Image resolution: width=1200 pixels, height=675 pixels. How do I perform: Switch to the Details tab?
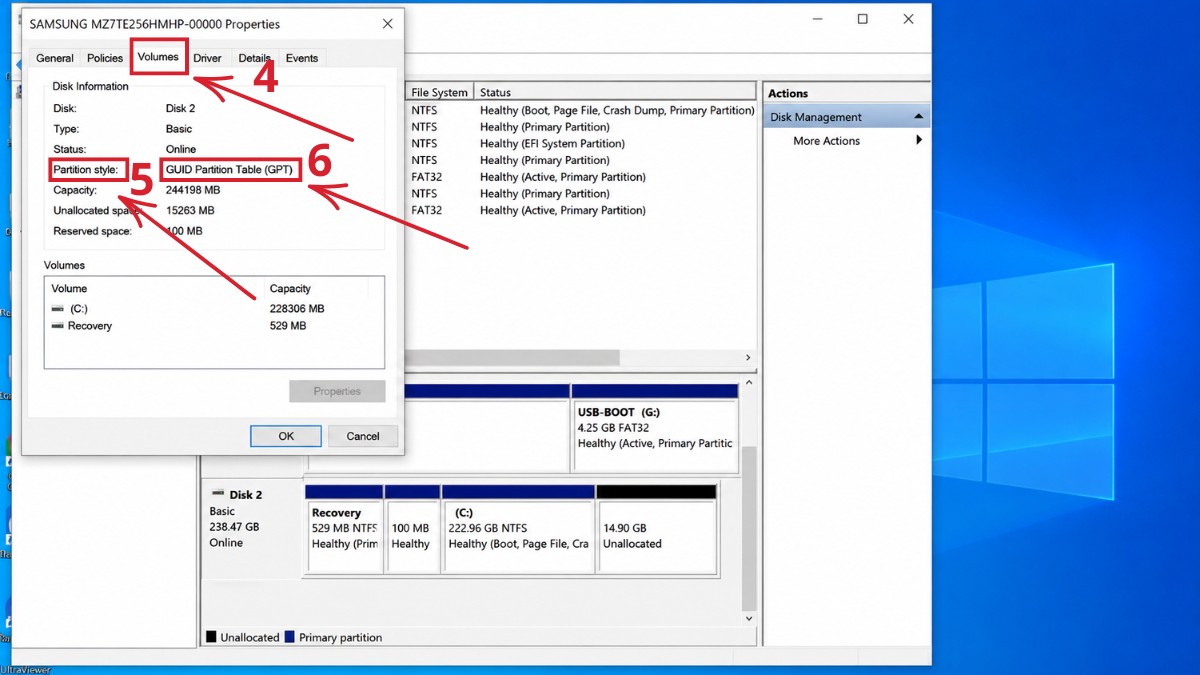[254, 58]
